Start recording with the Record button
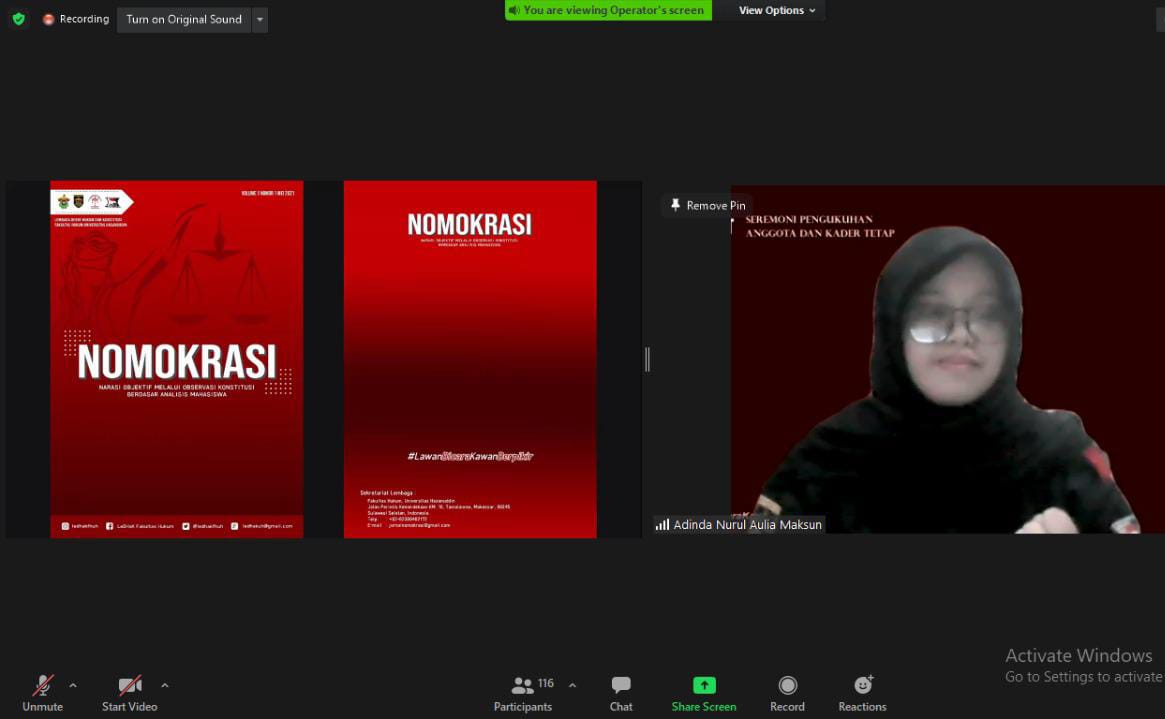 tap(788, 694)
